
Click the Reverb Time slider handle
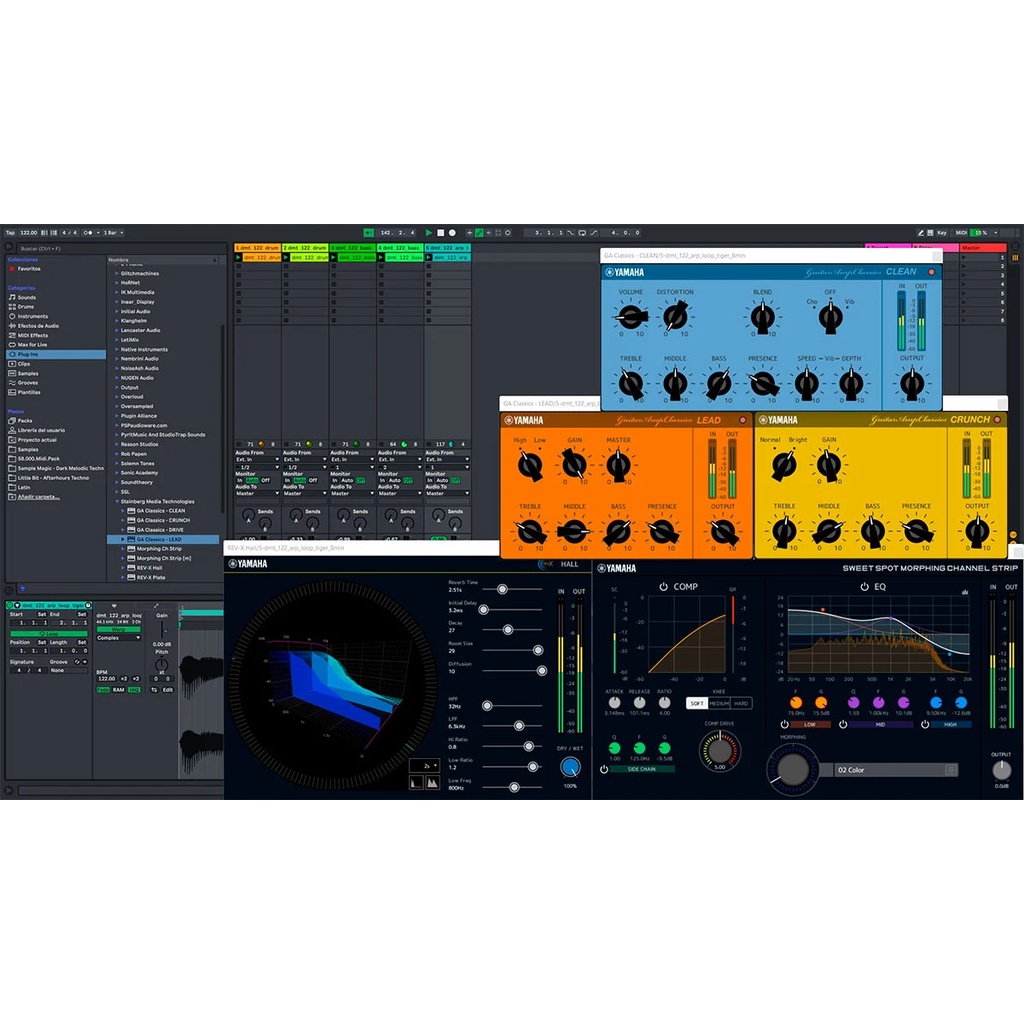click(502, 589)
